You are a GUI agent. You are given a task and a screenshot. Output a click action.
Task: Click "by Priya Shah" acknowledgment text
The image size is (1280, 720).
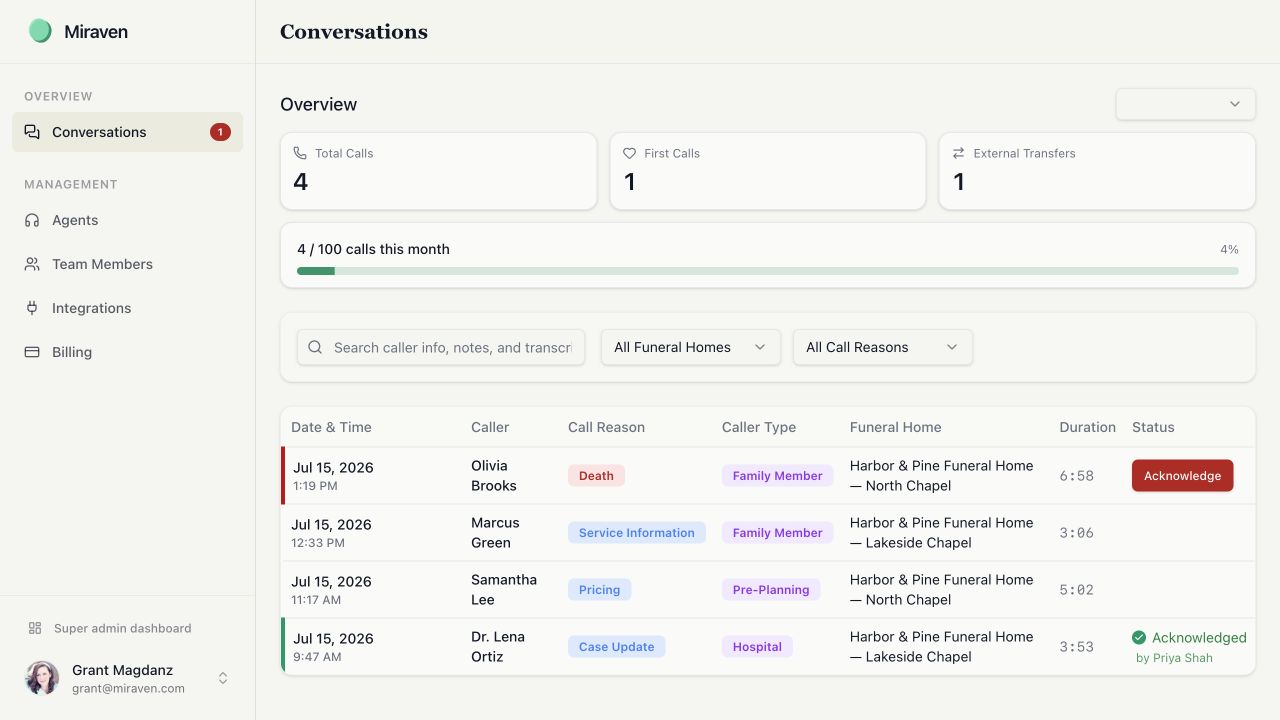1174,658
